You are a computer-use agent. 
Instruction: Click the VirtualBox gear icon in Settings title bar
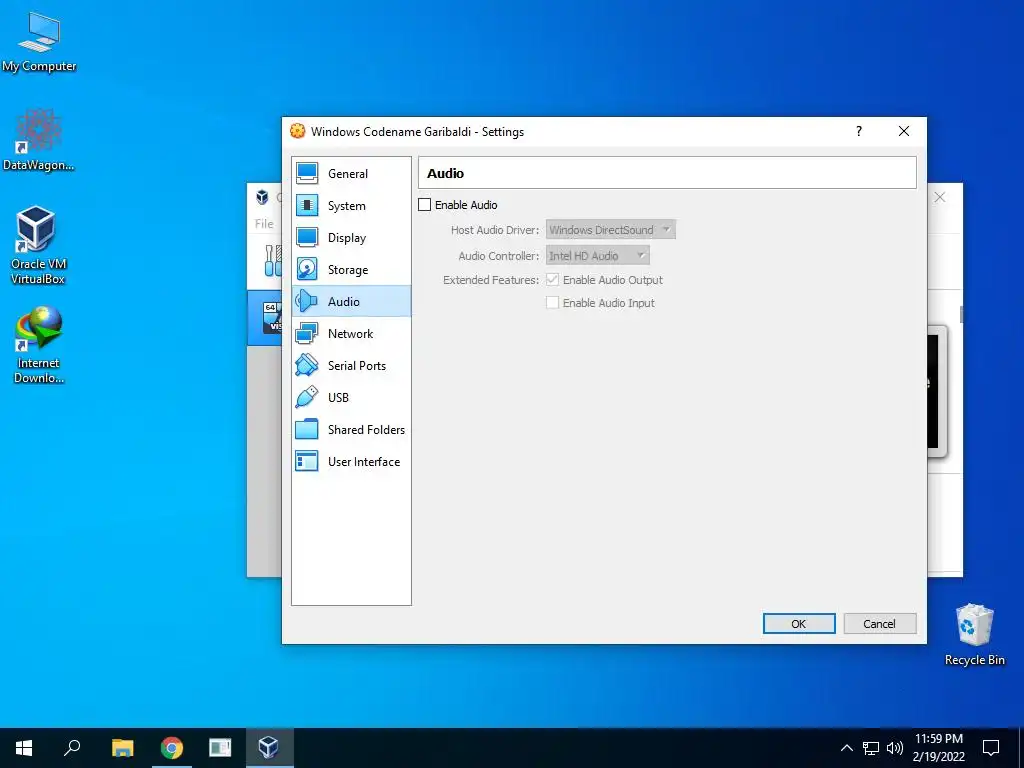click(298, 131)
